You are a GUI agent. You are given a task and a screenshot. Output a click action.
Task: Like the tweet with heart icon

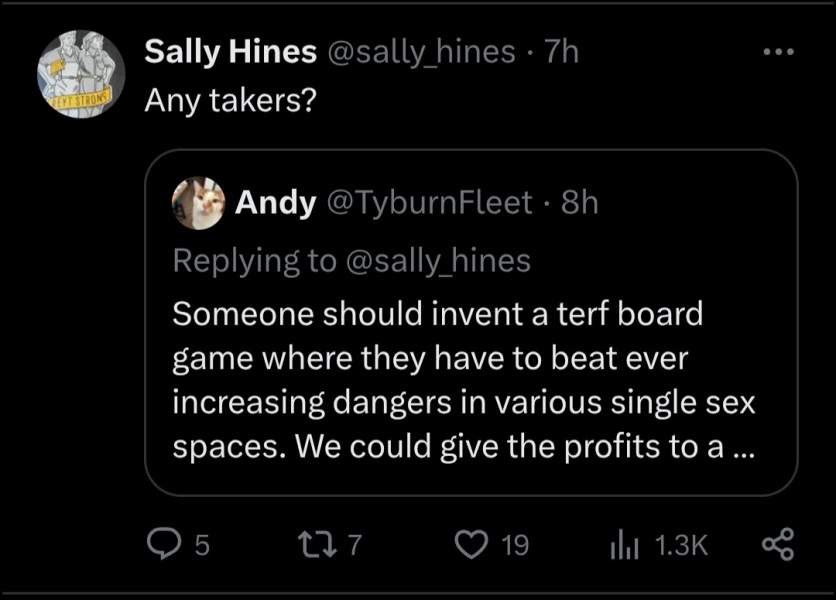[470, 544]
